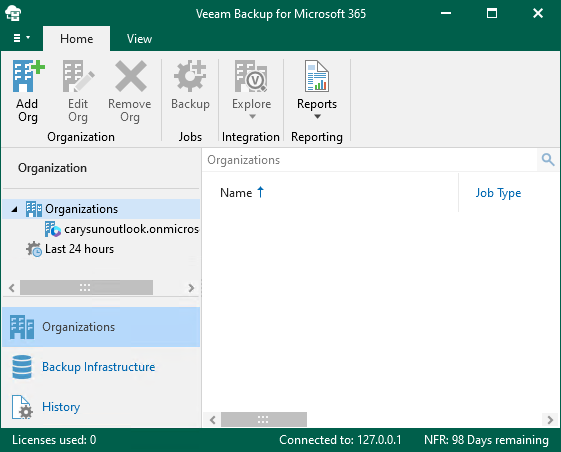561x452 pixels.
Task: Open the Reports icon in ribbon
Action: coord(317,76)
